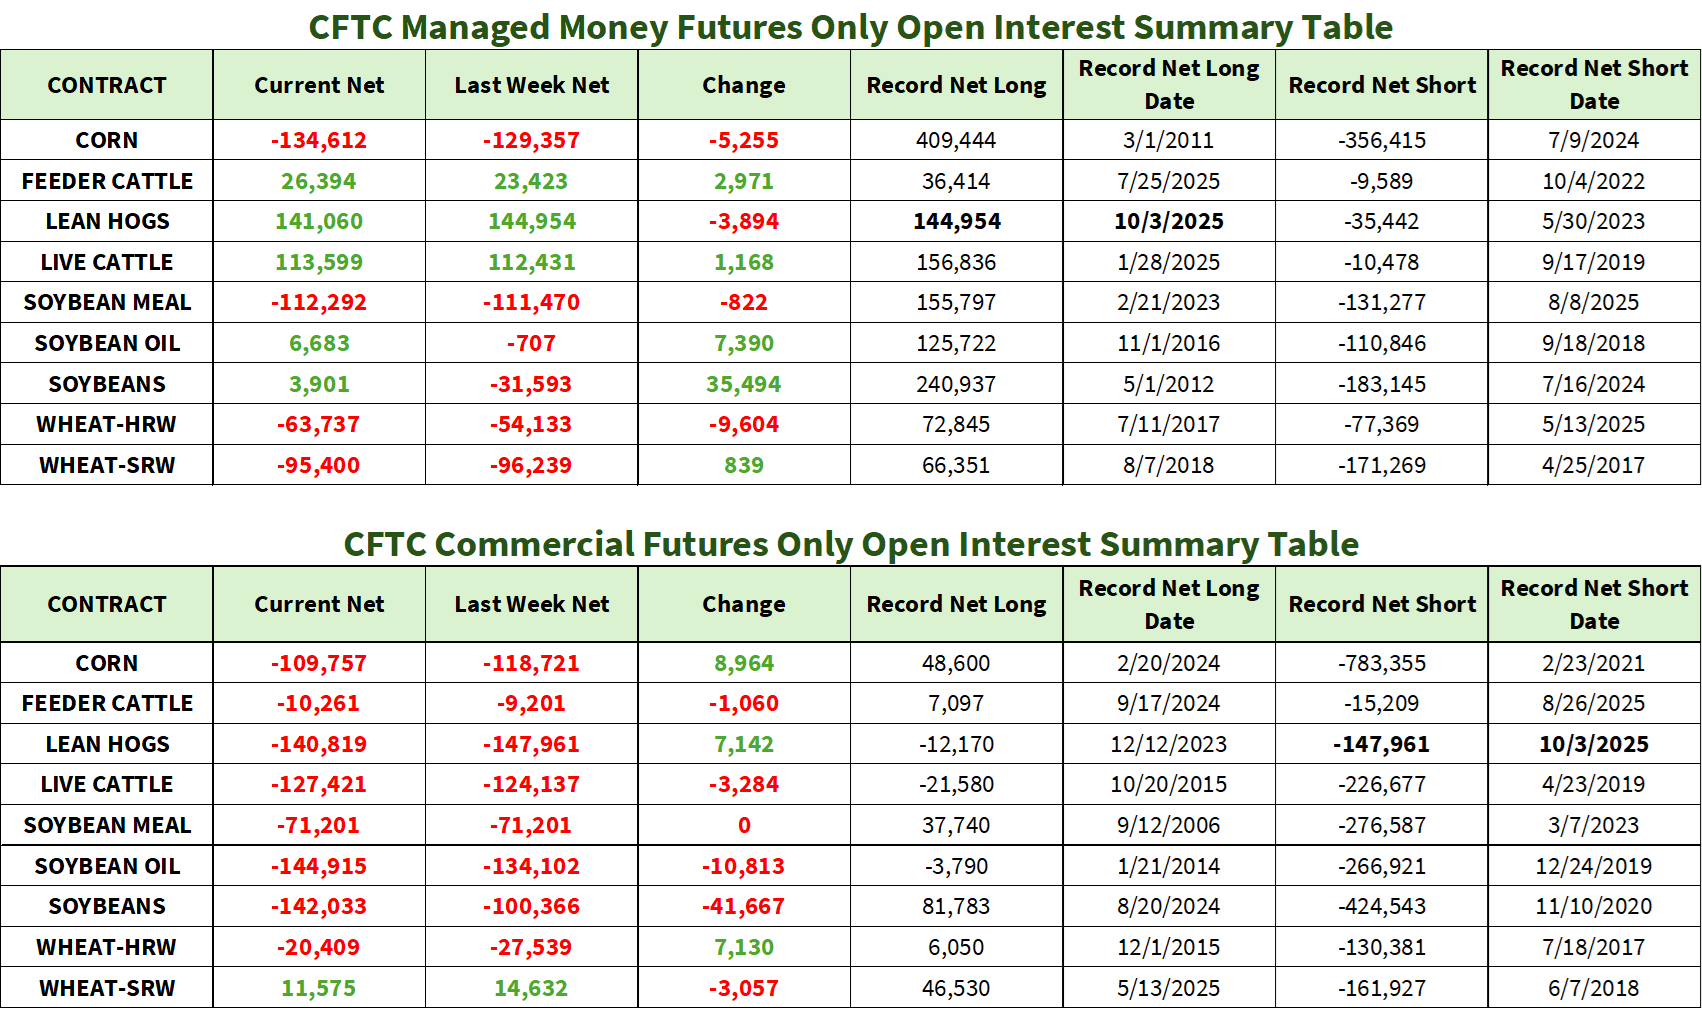Select the CORN row label in the Managed Money table
The image size is (1702, 1009).
(x=107, y=140)
